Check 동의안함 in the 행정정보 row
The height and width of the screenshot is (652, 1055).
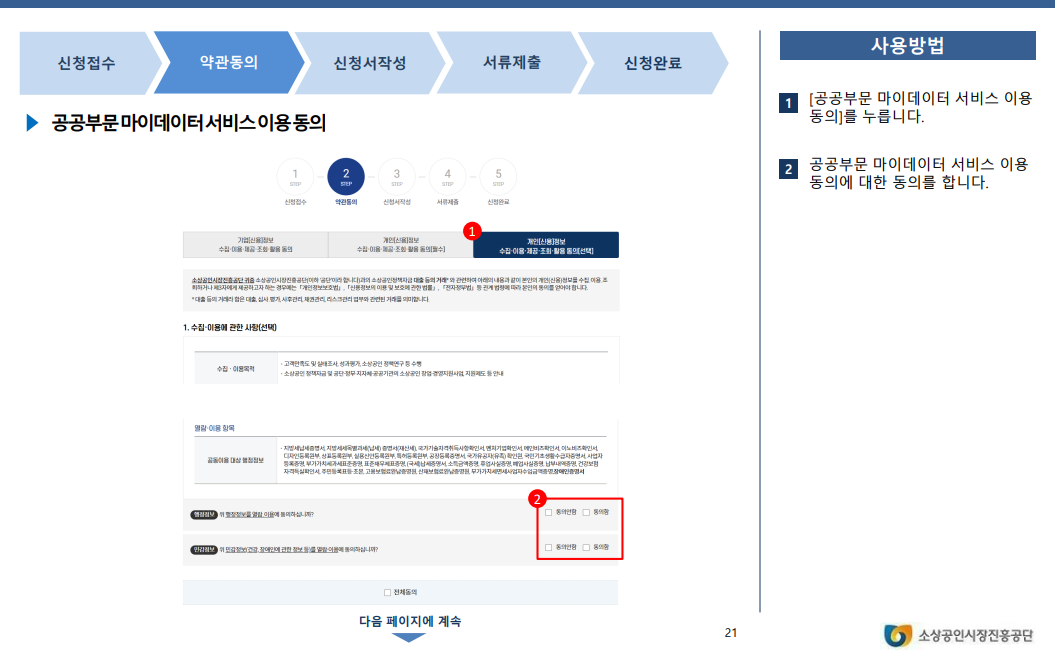(548, 513)
